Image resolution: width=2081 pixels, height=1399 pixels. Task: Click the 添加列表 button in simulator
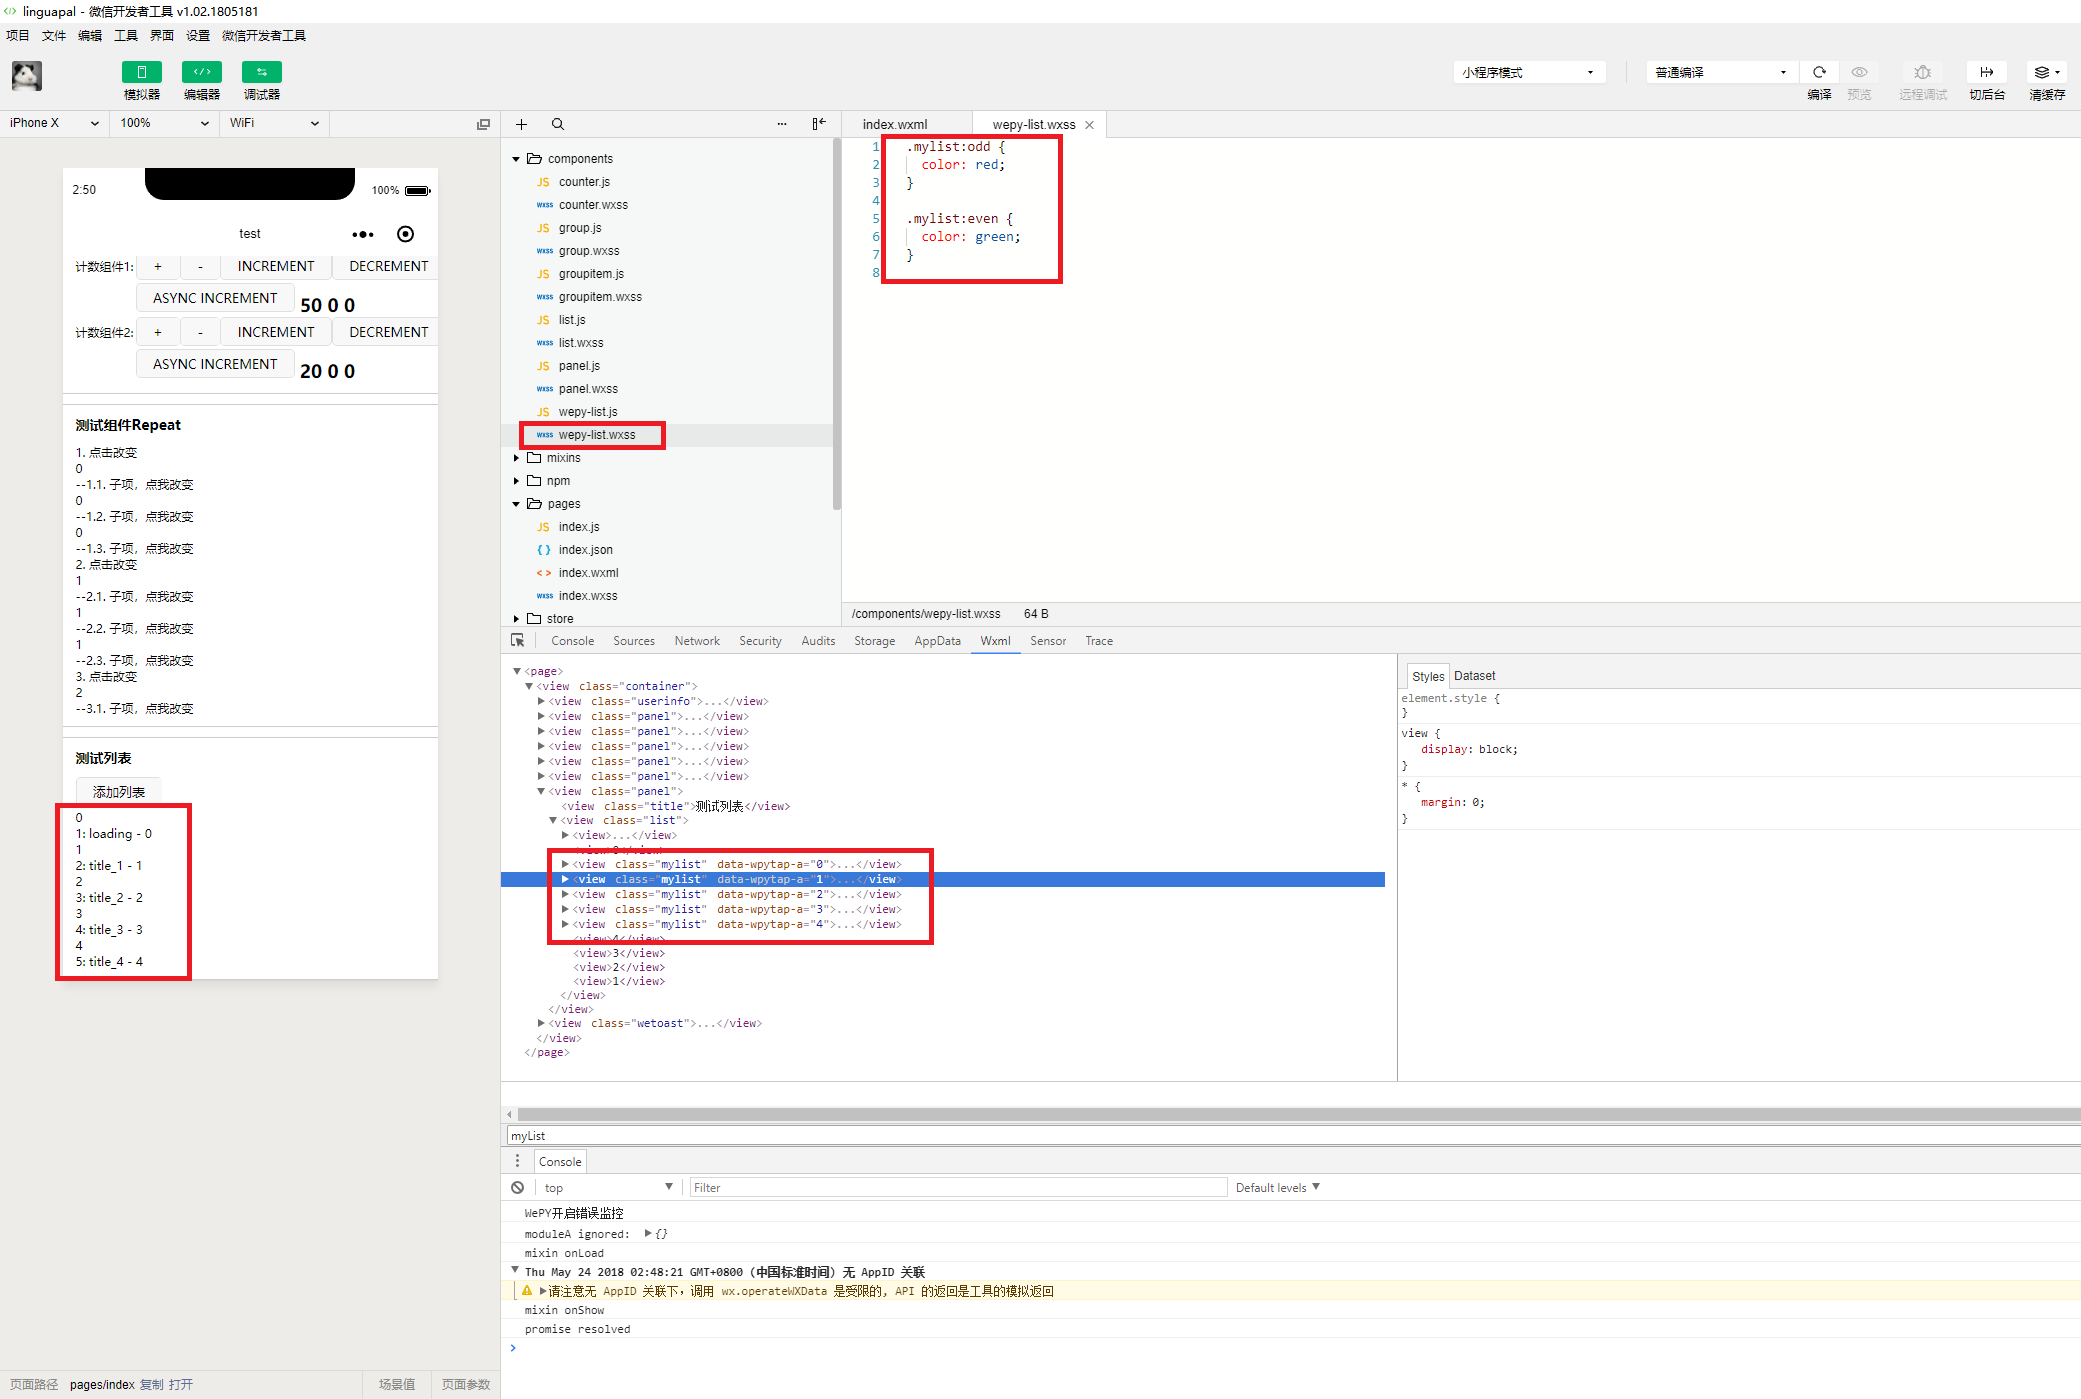[119, 792]
